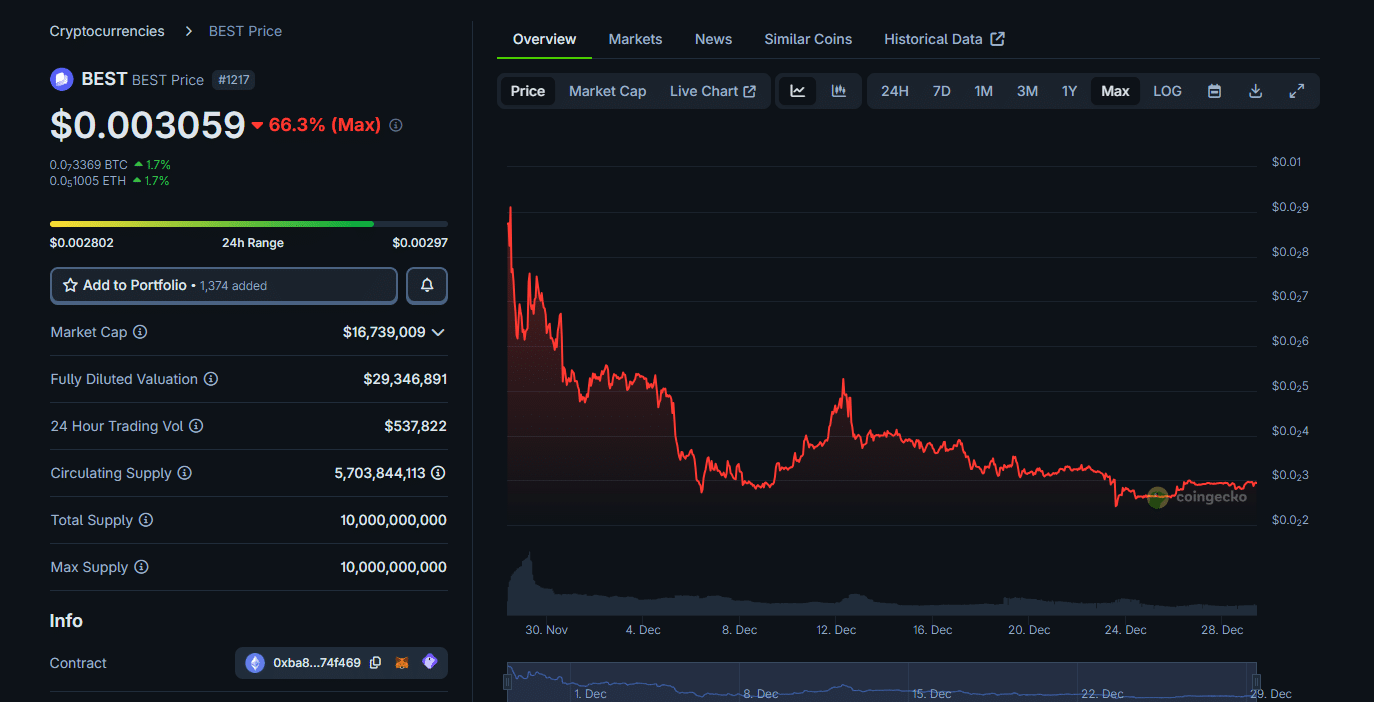The height and width of the screenshot is (702, 1374).
Task: Download the chart data
Action: coord(1255,90)
